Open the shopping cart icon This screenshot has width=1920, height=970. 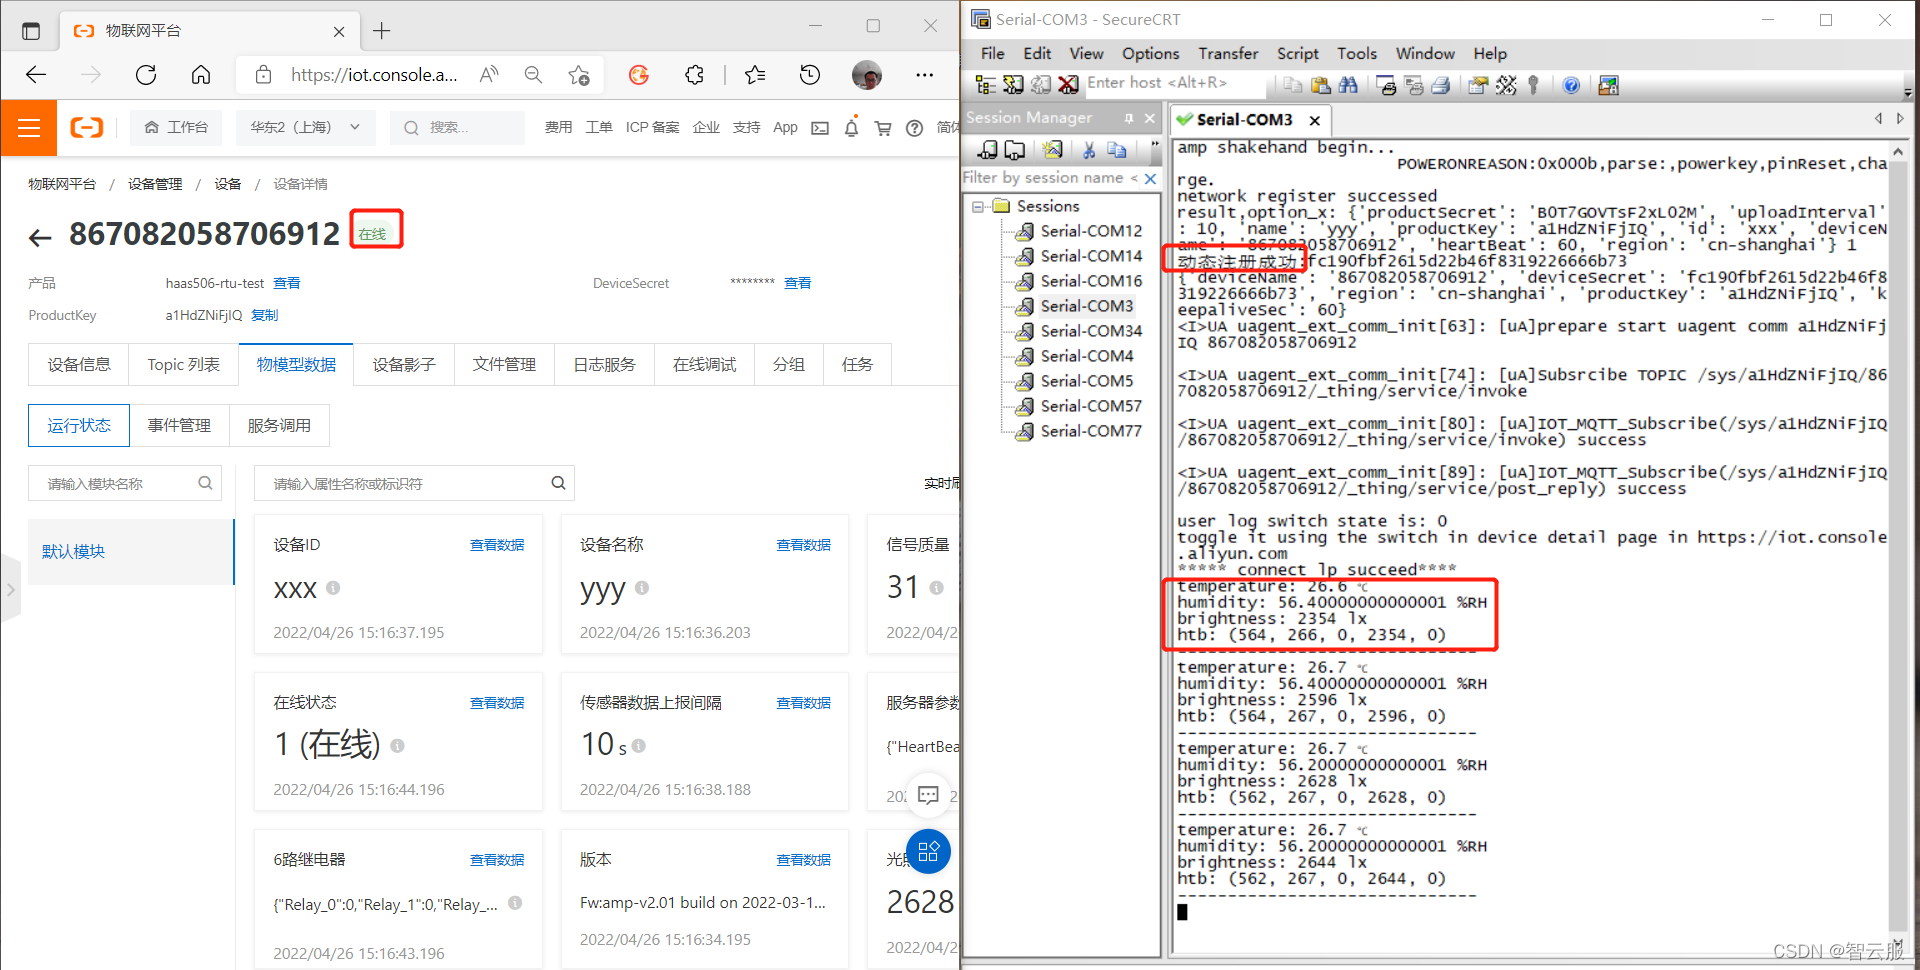coord(883,128)
